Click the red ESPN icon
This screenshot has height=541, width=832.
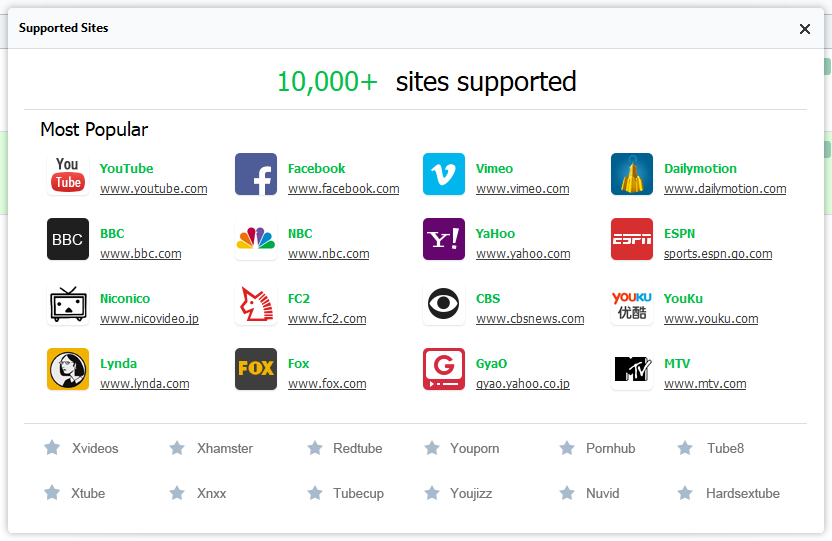631,239
